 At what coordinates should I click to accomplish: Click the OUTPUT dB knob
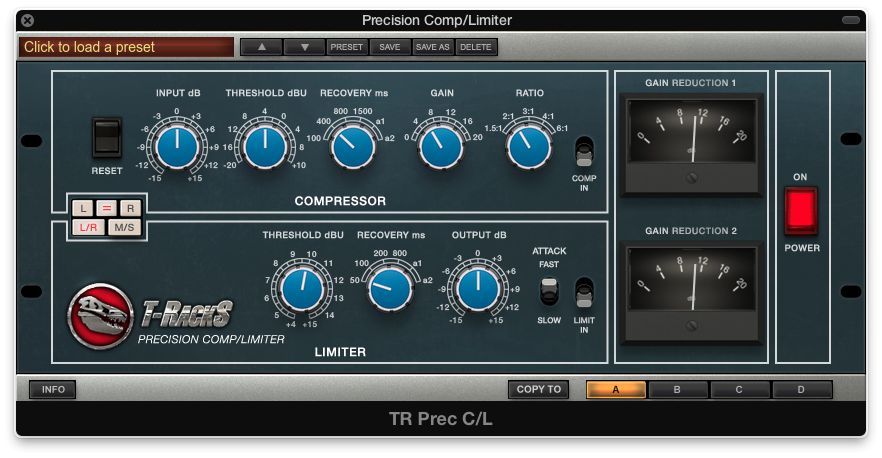click(478, 289)
